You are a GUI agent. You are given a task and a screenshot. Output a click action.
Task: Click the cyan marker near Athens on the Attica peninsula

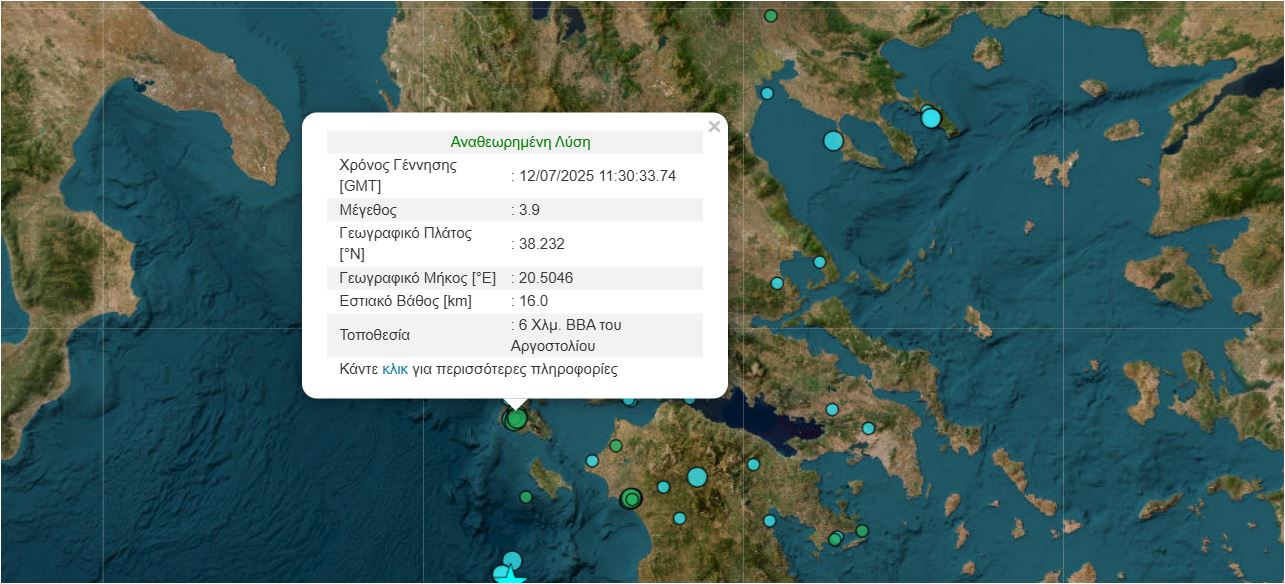click(x=868, y=428)
